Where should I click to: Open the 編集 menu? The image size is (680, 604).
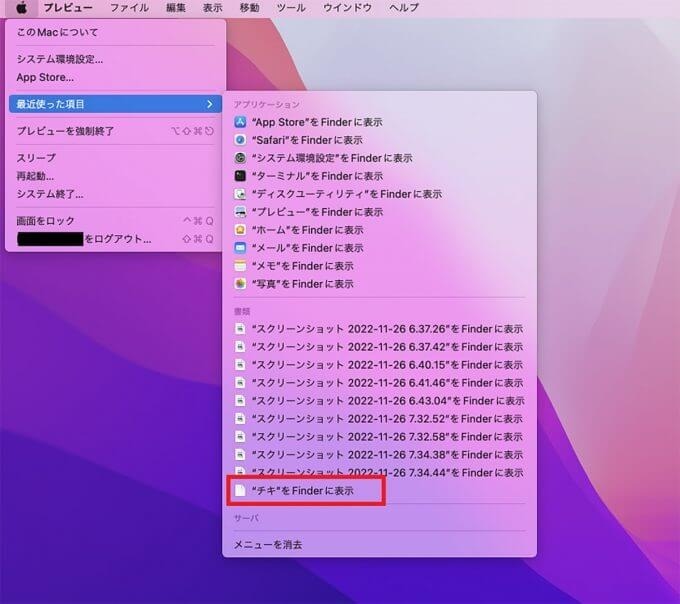[x=176, y=8]
